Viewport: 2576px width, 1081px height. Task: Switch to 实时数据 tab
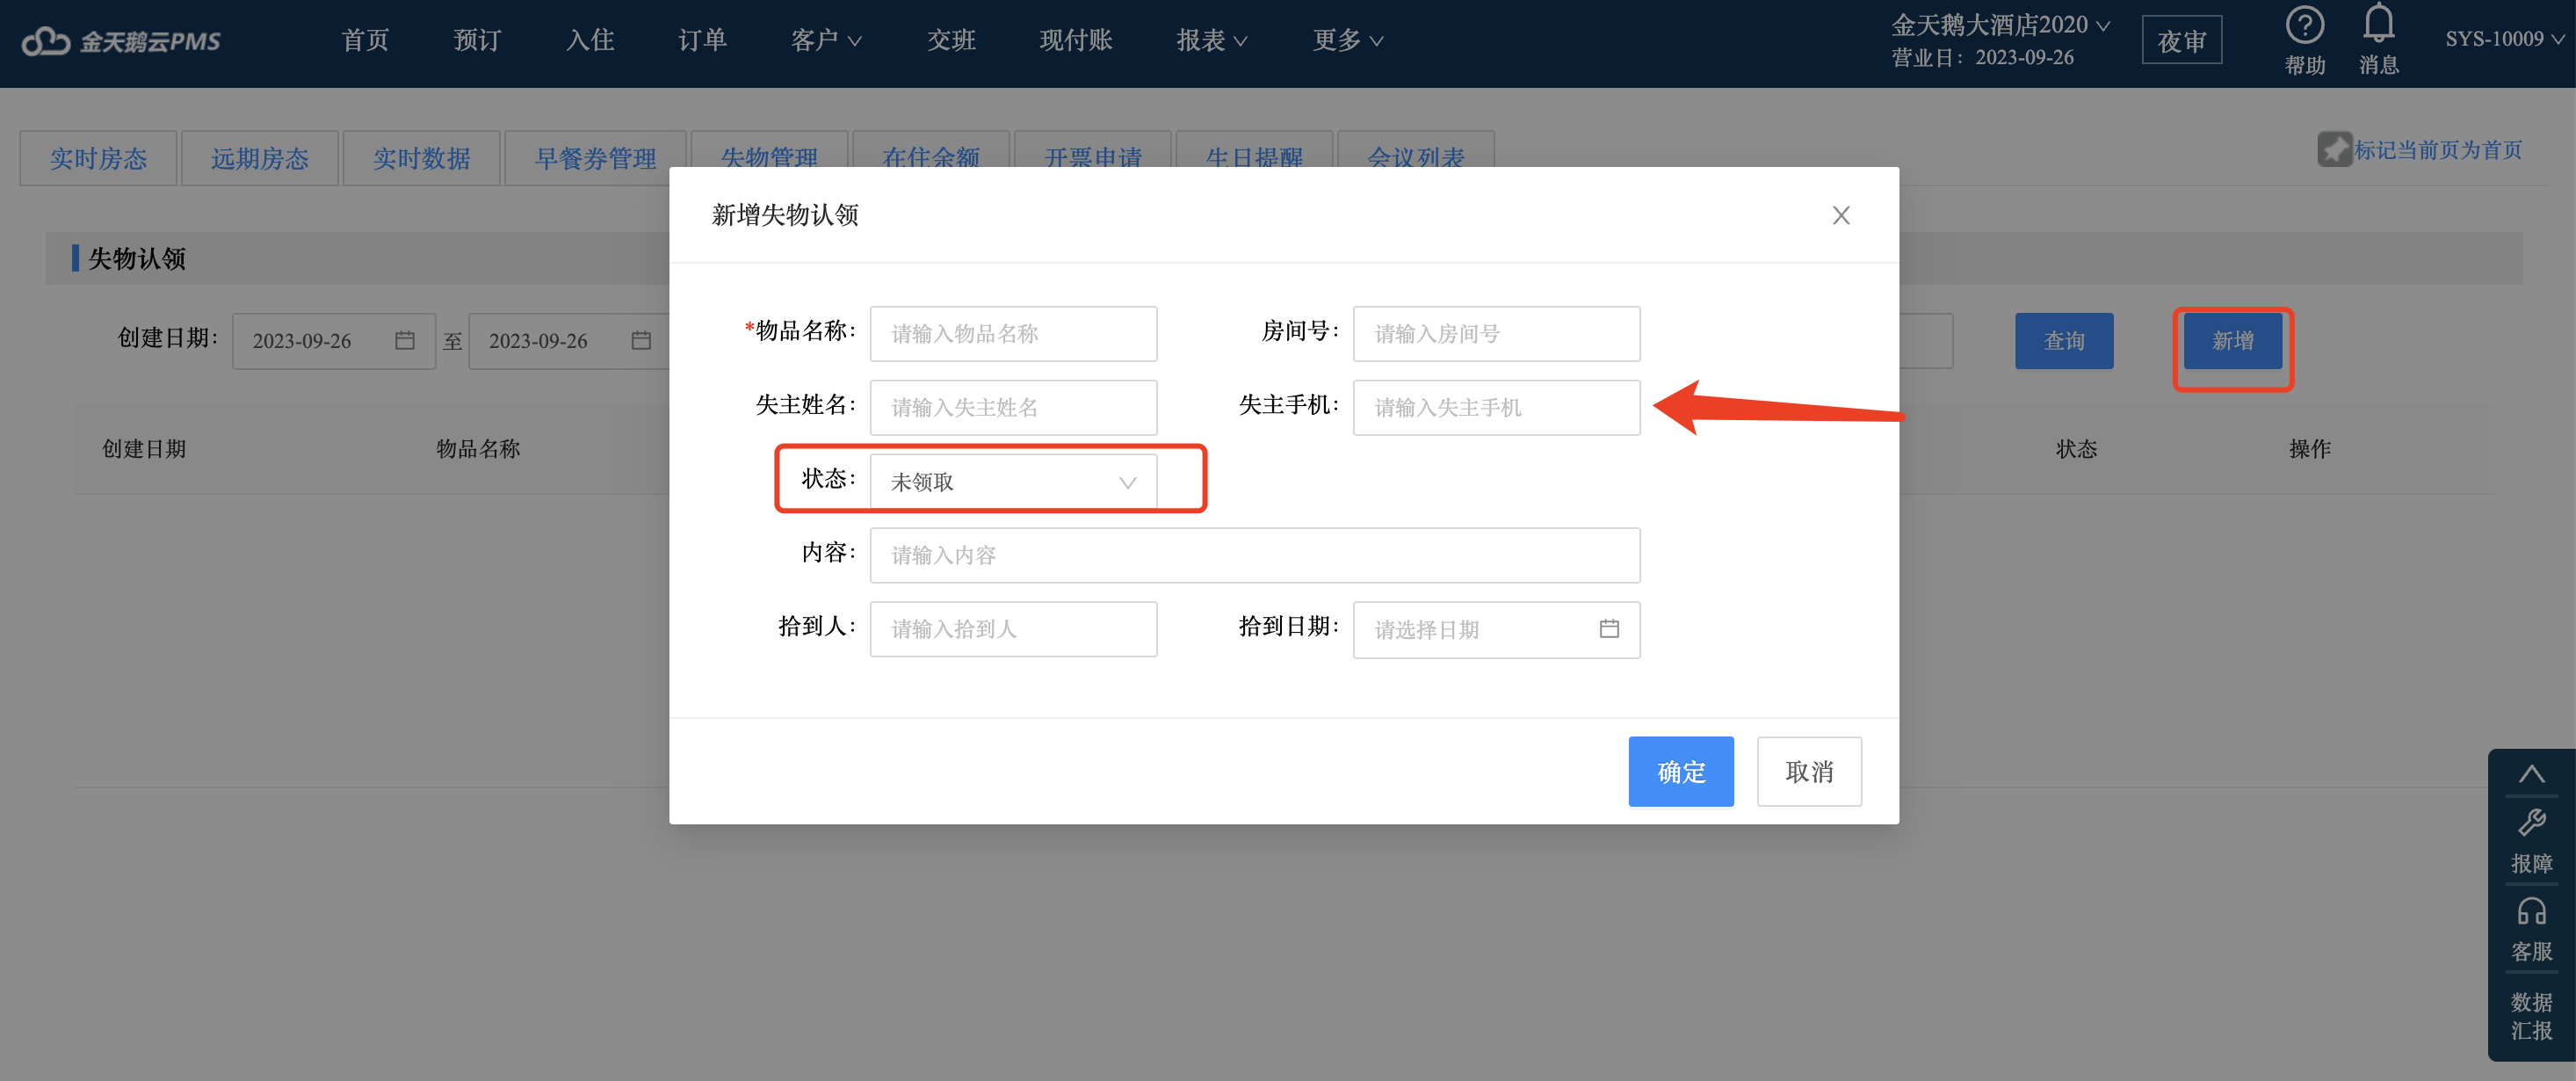pyautogui.click(x=421, y=158)
